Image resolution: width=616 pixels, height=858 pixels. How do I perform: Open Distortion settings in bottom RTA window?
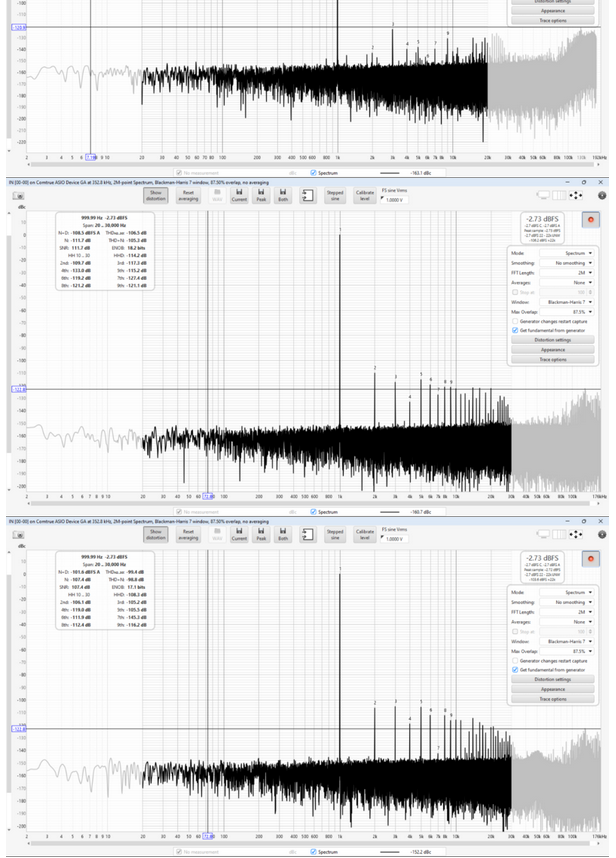click(x=553, y=679)
